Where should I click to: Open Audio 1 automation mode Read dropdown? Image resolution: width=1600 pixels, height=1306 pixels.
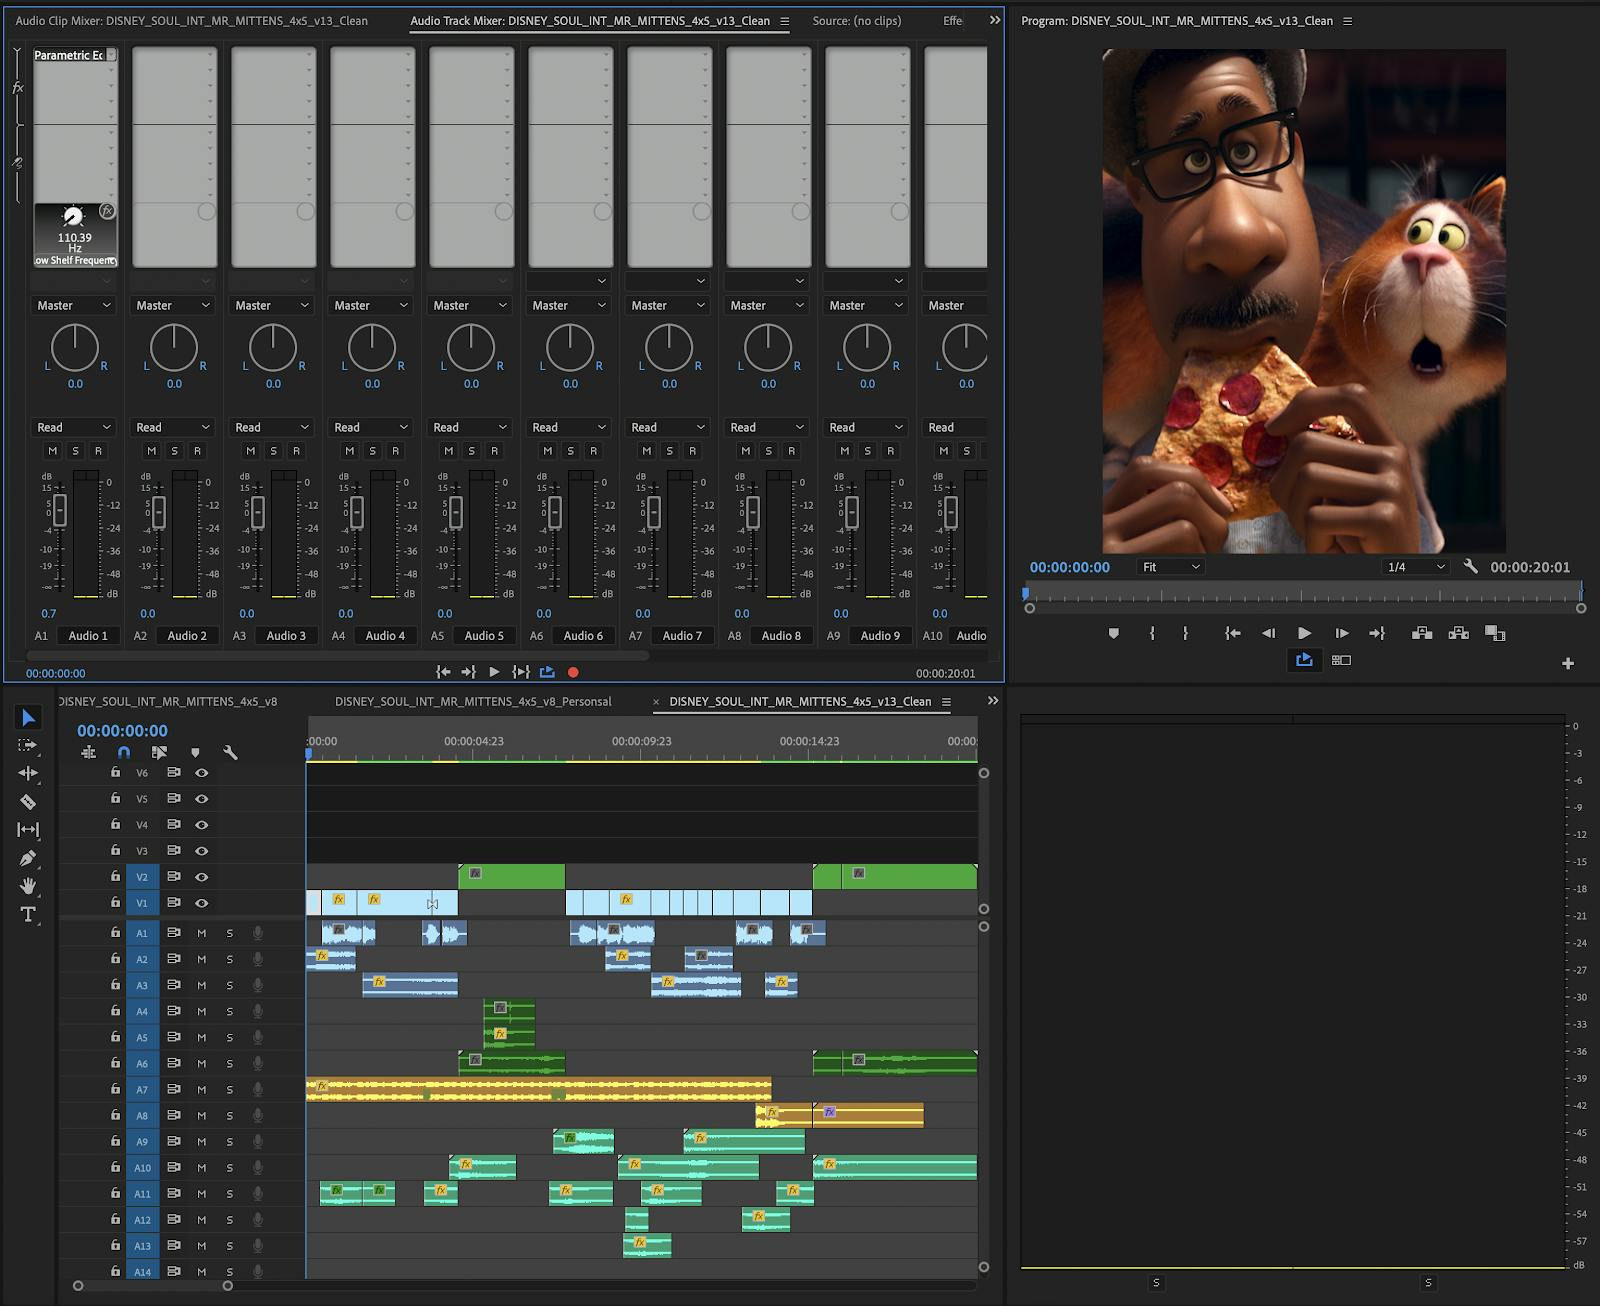[x=74, y=427]
